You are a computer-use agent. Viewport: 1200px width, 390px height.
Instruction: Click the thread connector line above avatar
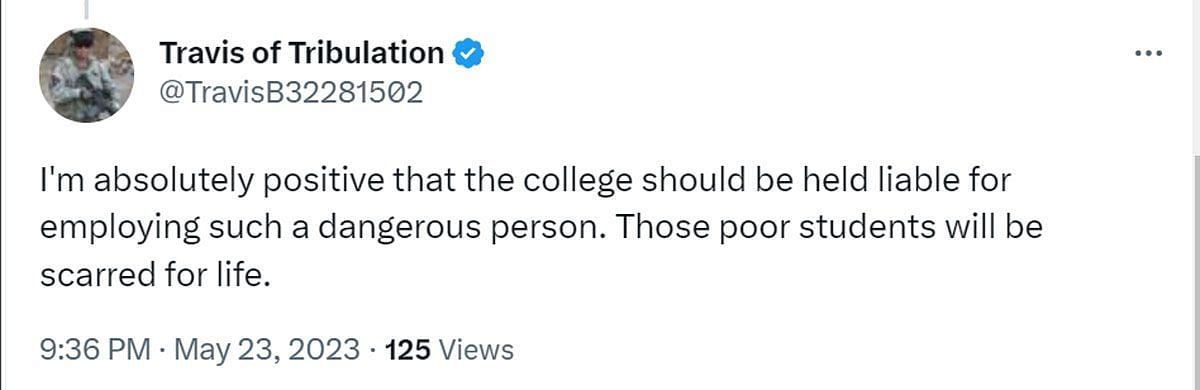coord(86,10)
